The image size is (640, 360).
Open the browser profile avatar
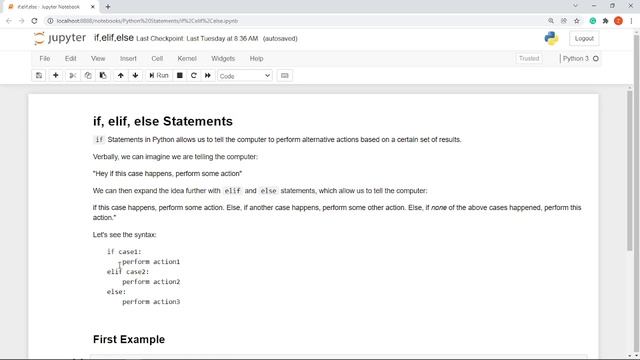pyautogui.click(x=618, y=21)
